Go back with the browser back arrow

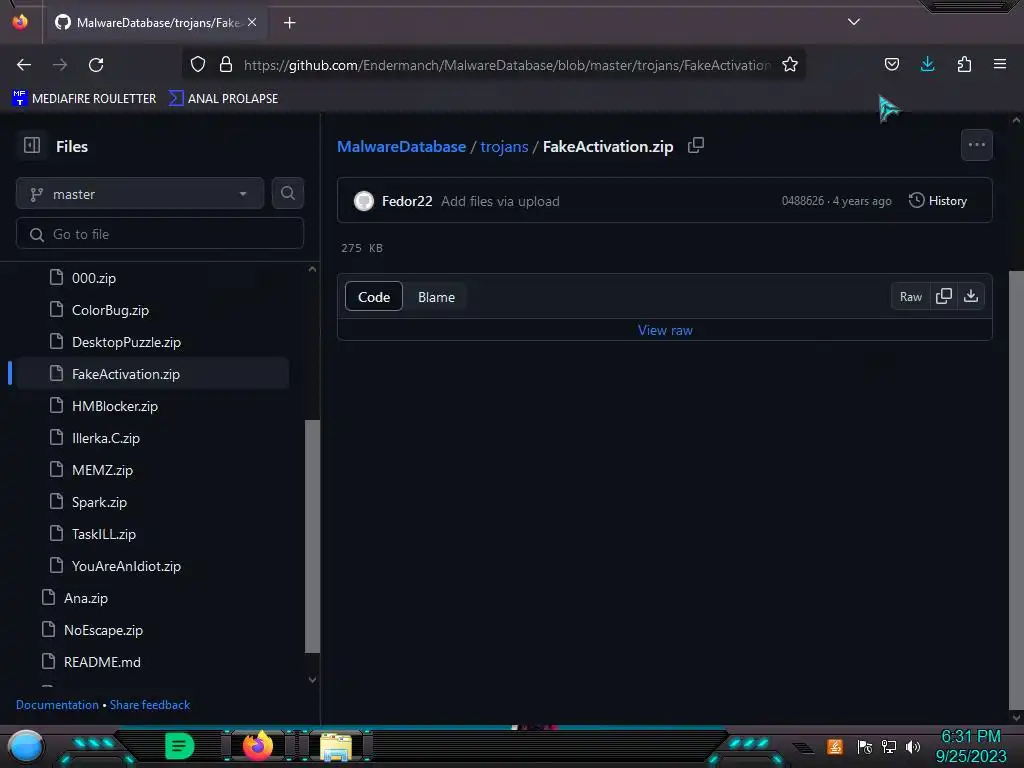[24, 65]
